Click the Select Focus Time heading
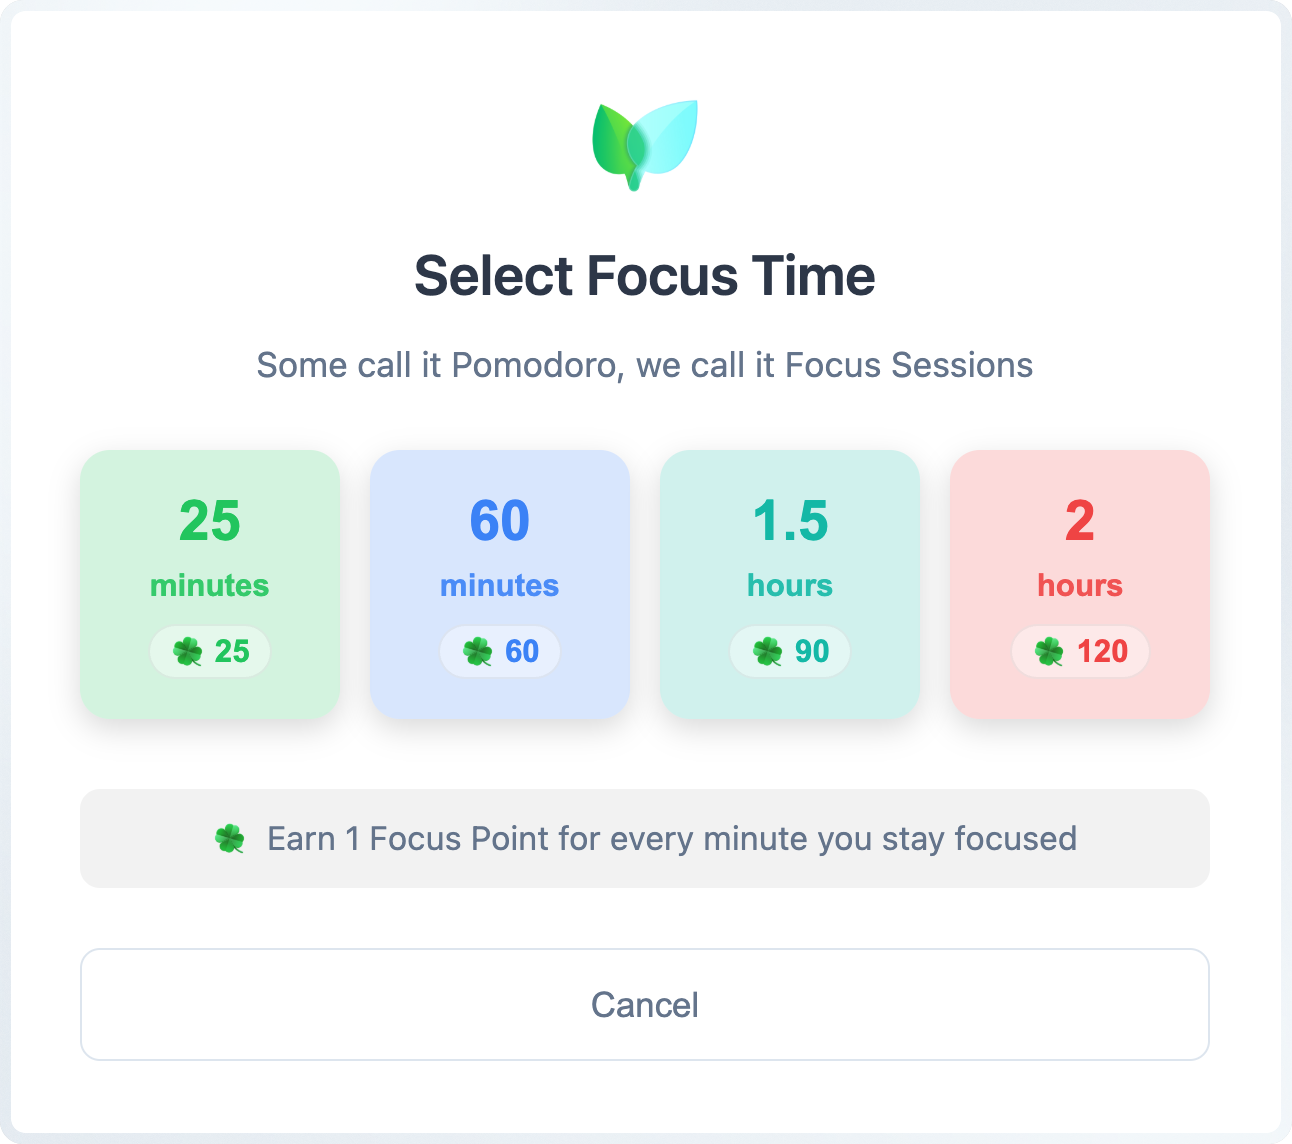Screen dimensions: 1292x1144 pyautogui.click(x=645, y=275)
